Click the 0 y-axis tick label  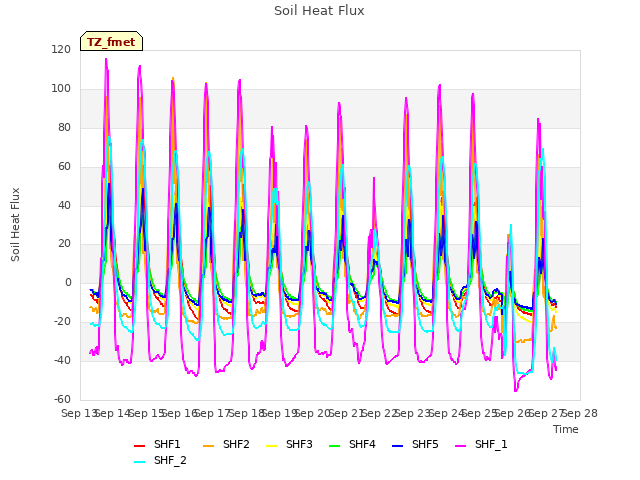click(68, 282)
